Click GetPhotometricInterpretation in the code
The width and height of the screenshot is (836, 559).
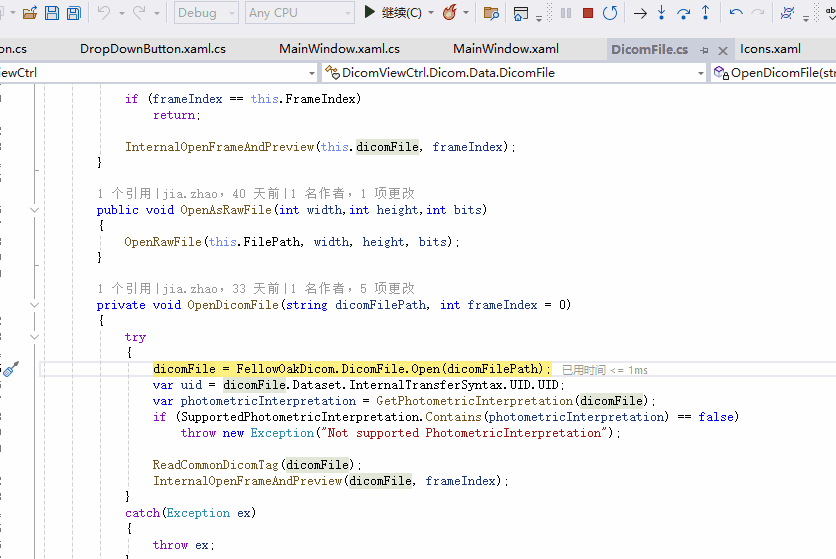tap(475, 401)
